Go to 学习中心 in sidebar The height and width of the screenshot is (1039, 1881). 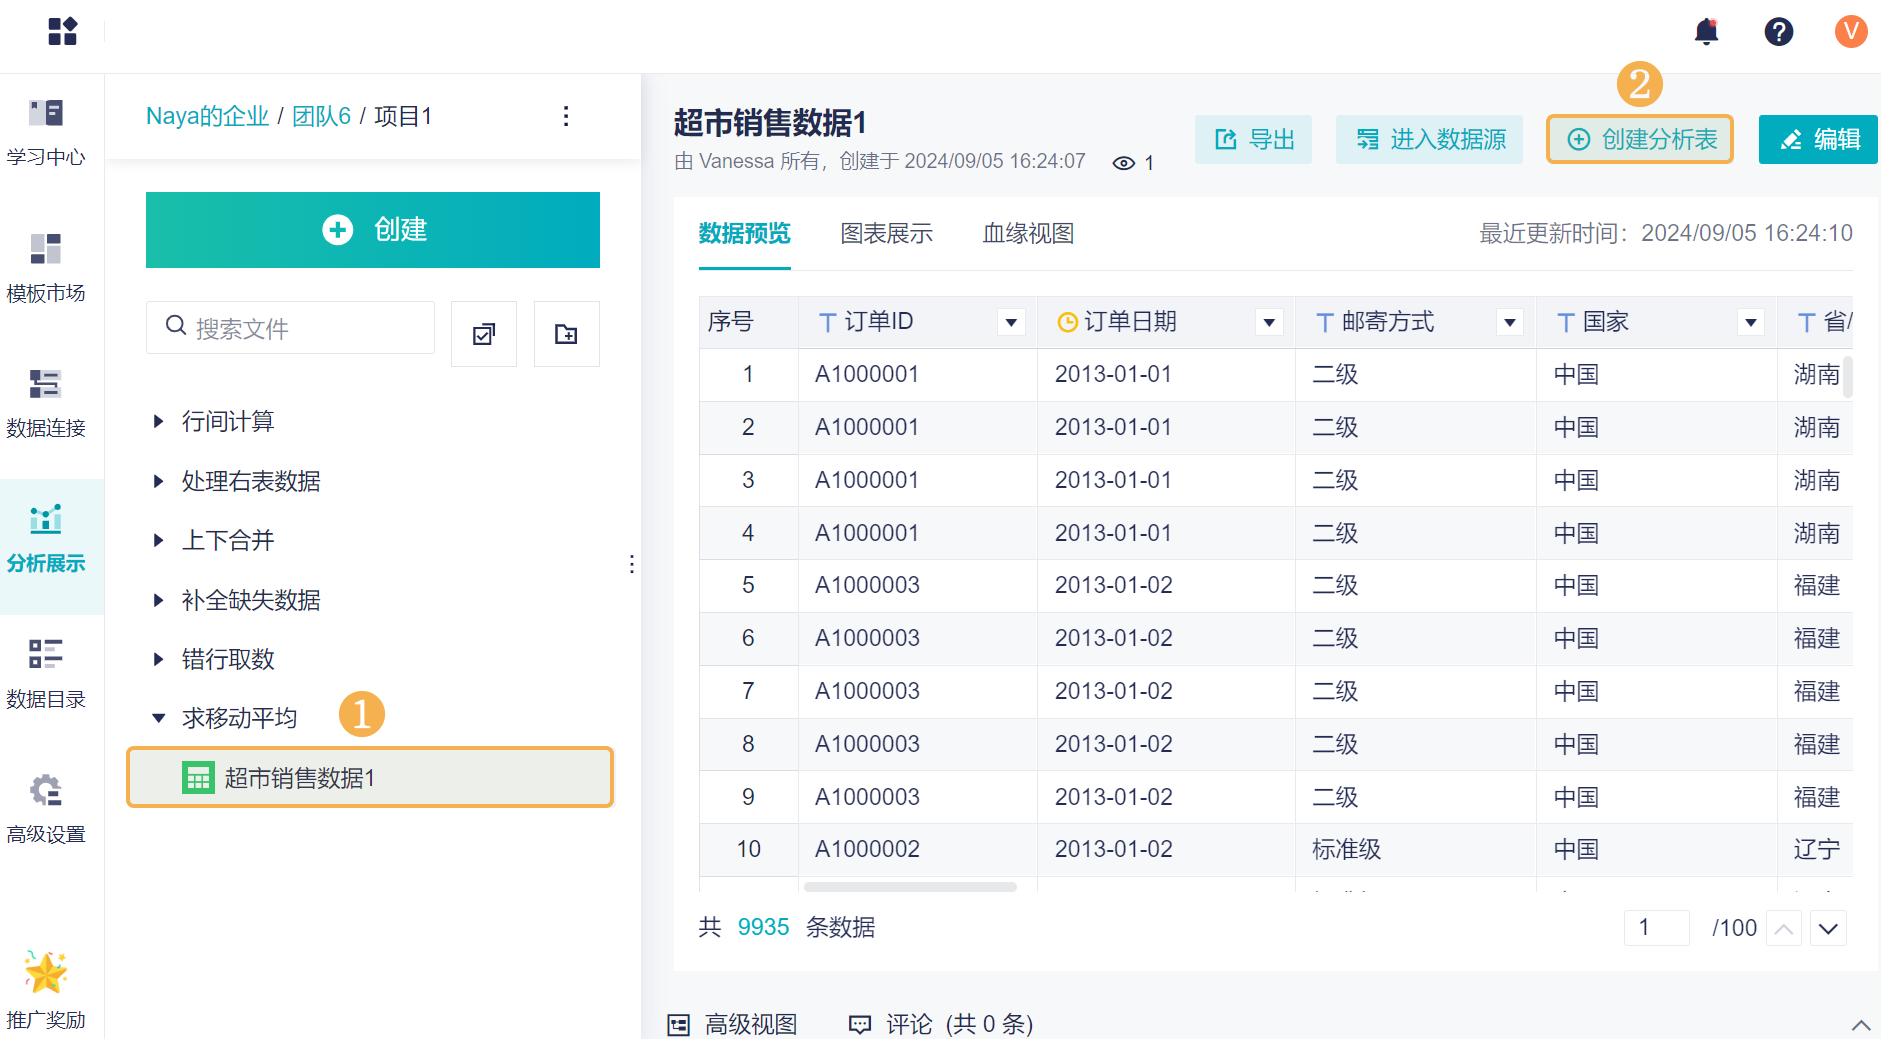click(46, 130)
